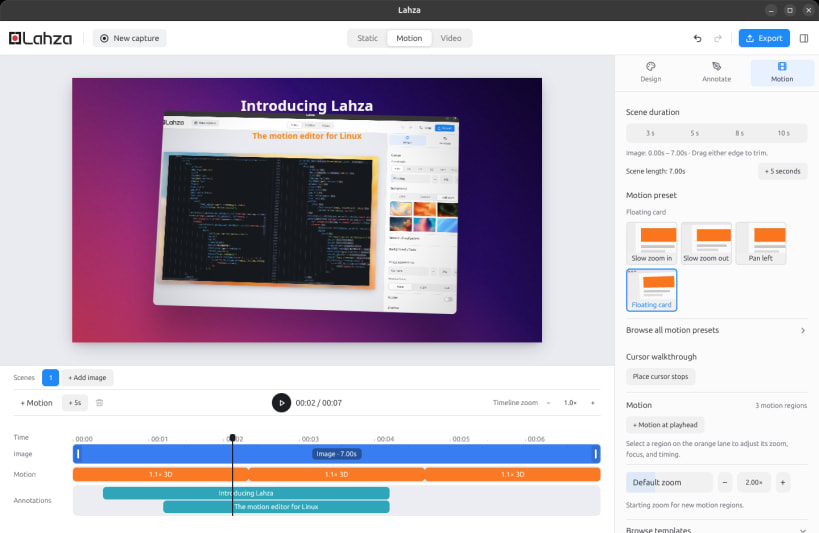Open the Design panel tab
The image size is (819, 533).
(650, 72)
